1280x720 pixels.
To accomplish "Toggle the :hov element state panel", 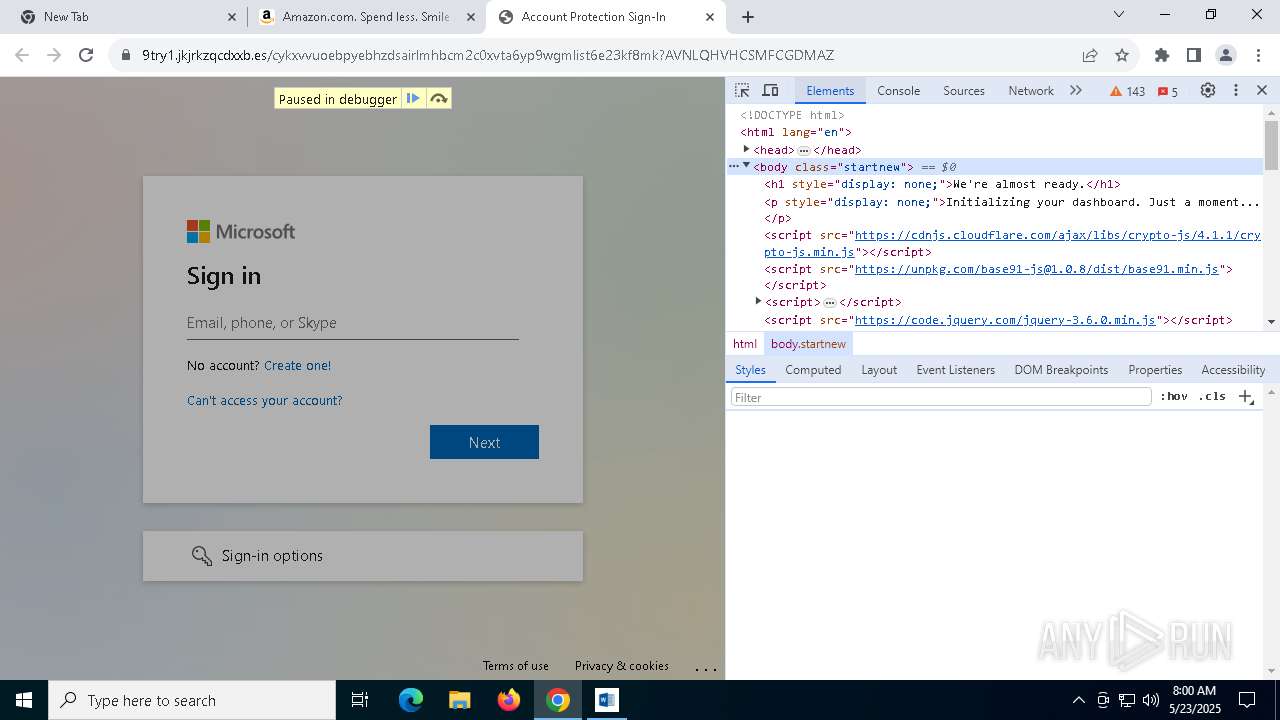I will coord(1174,396).
